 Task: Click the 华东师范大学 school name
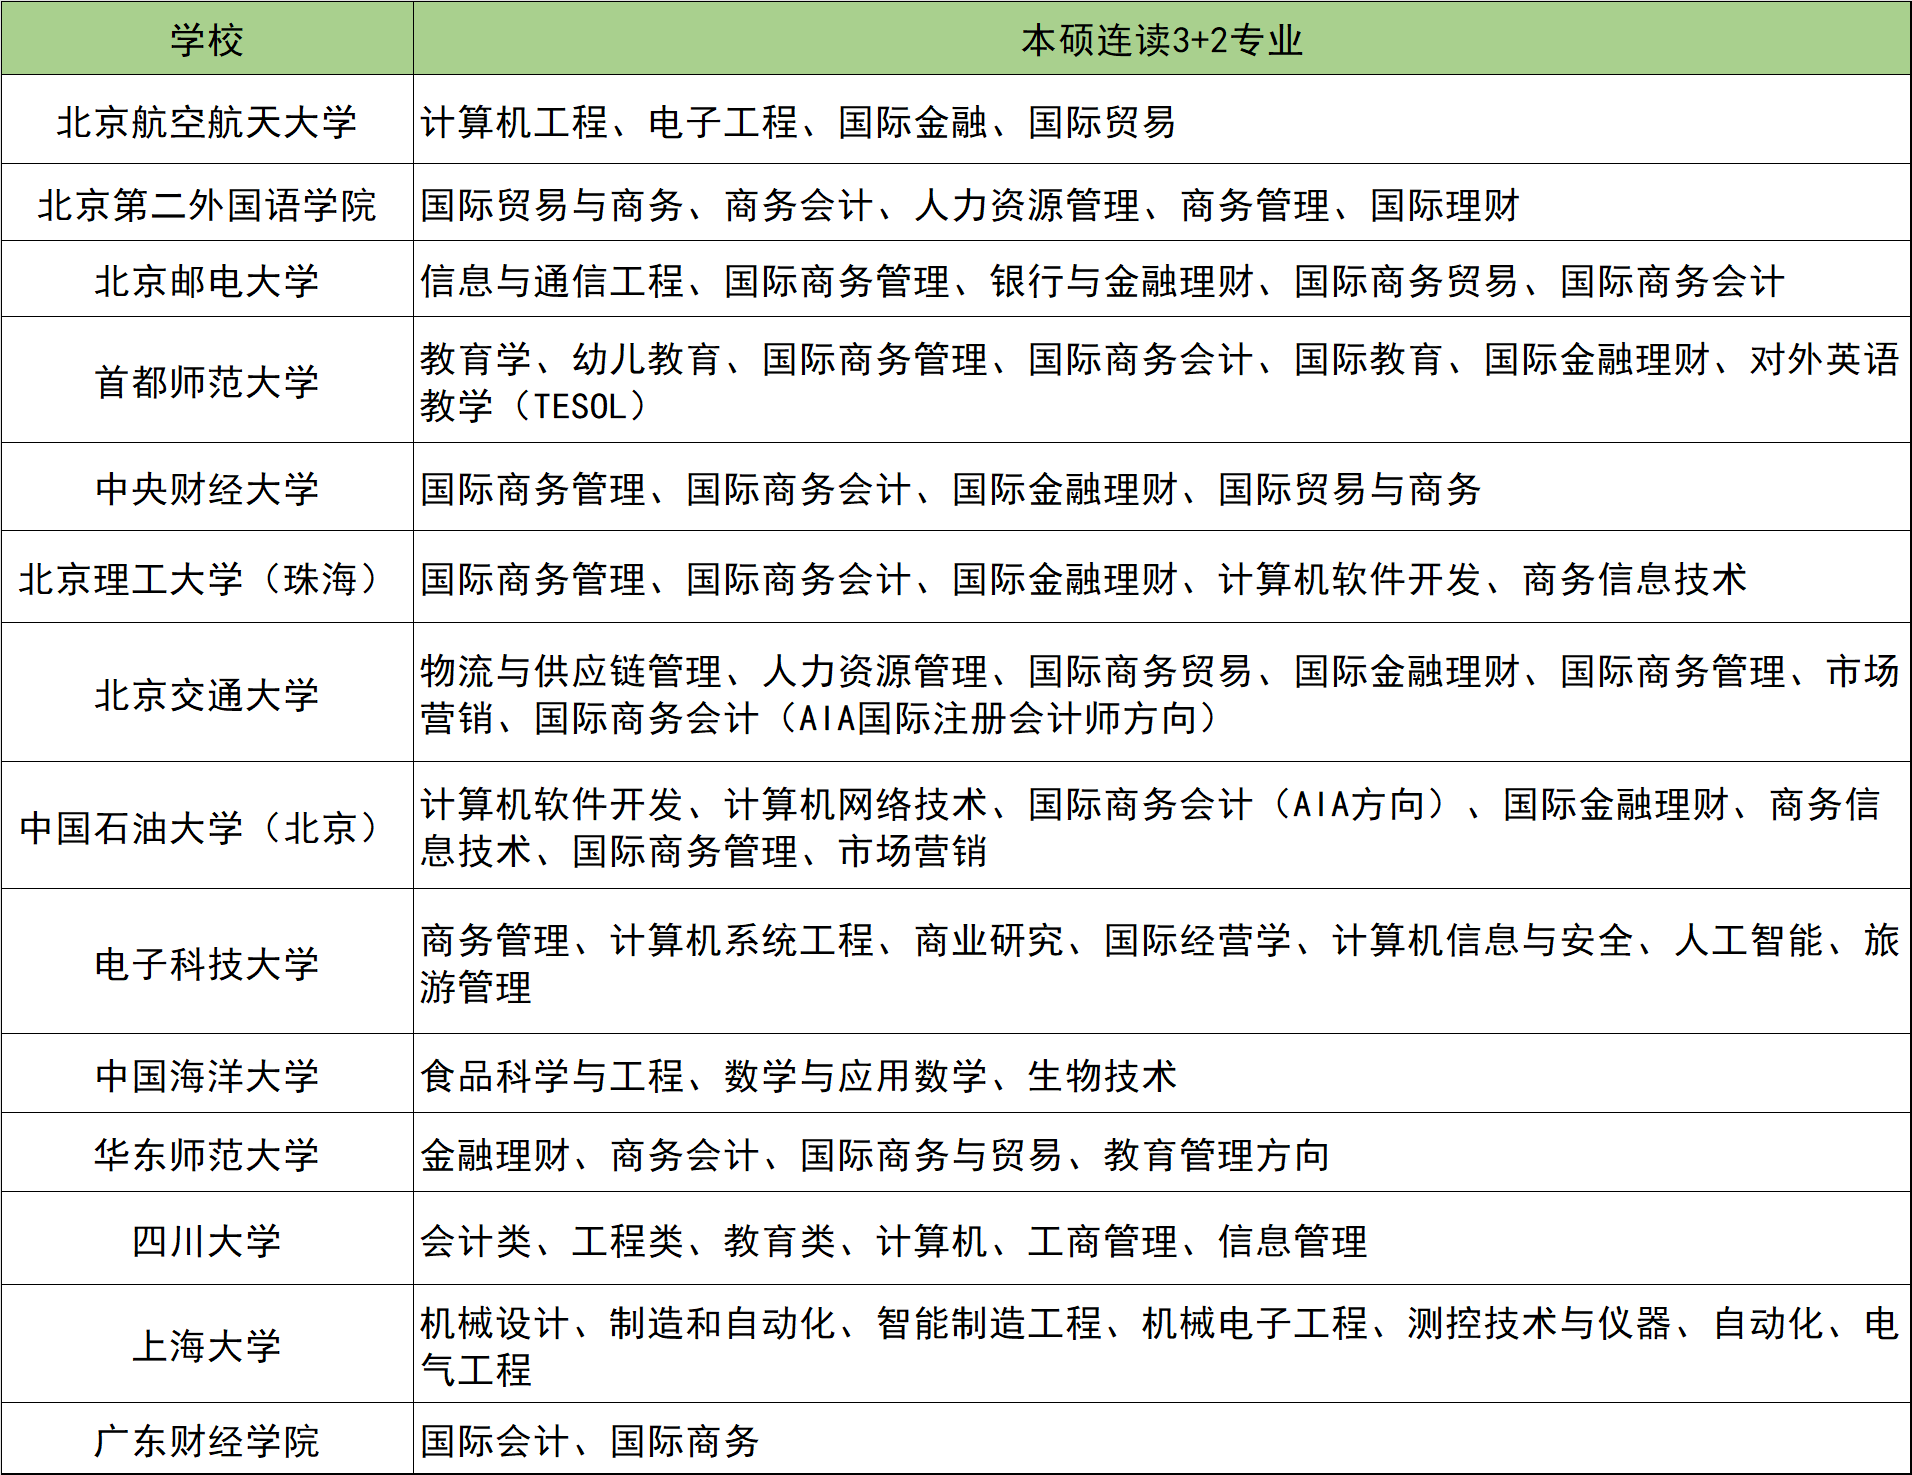click(x=207, y=1155)
